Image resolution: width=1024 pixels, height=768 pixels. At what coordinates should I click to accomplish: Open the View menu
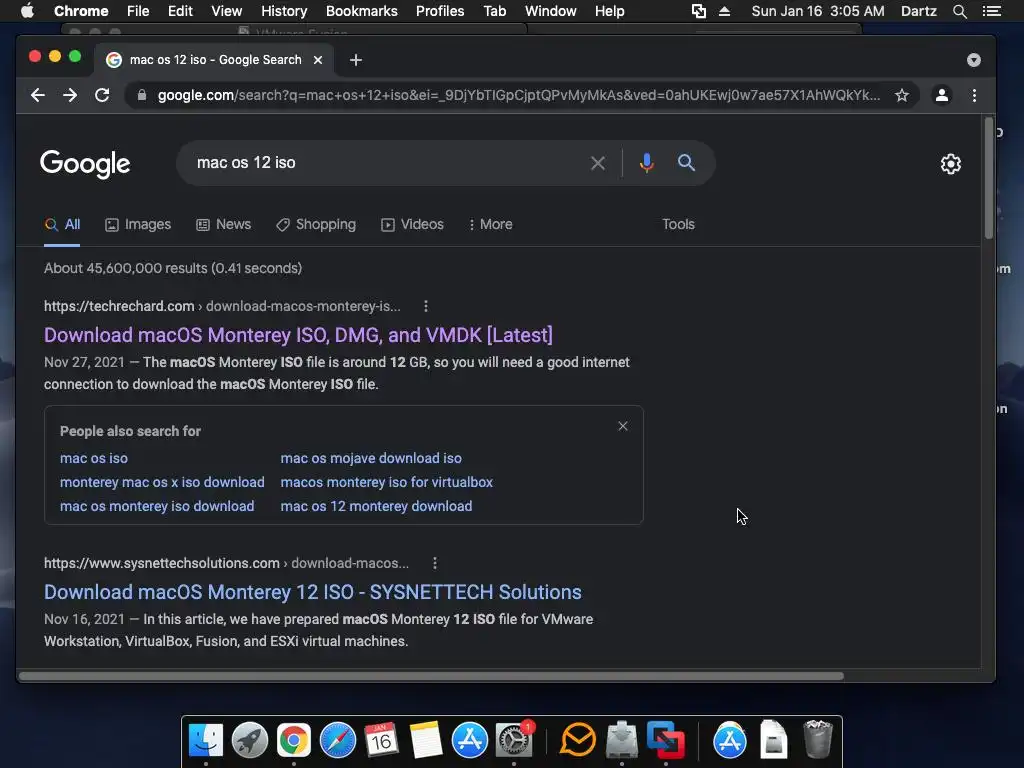[x=227, y=11]
